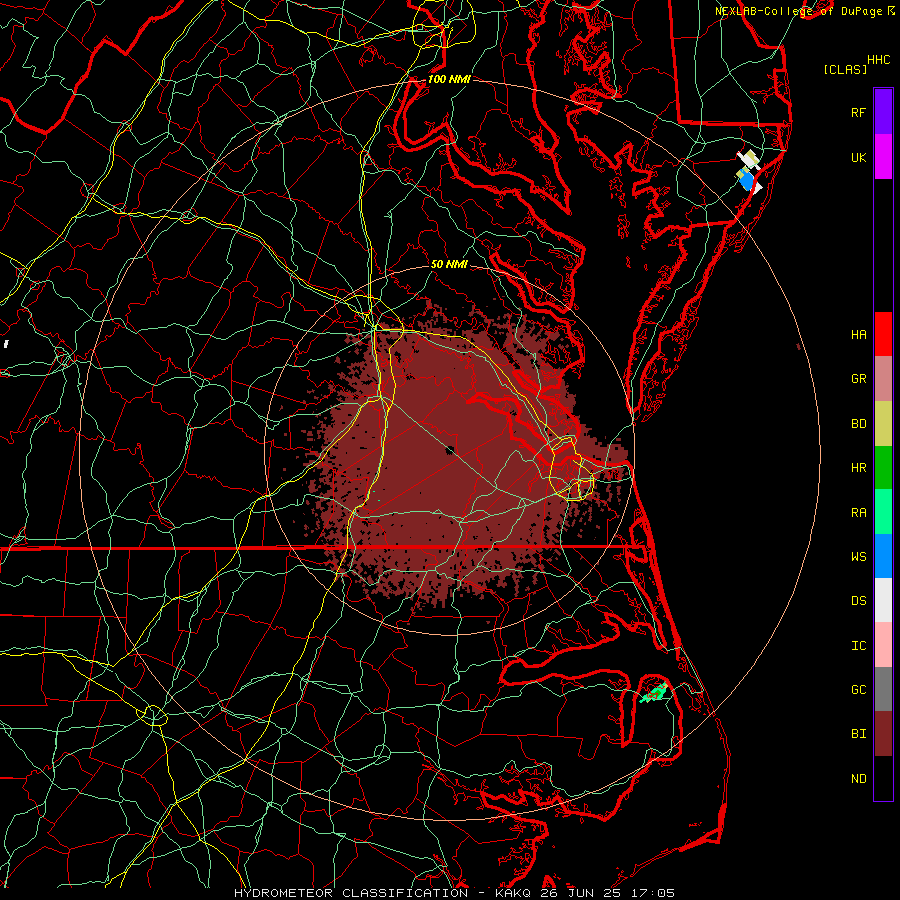Screen dimensions: 900x900
Task: Click the GR legend label
Action: [x=858, y=378]
